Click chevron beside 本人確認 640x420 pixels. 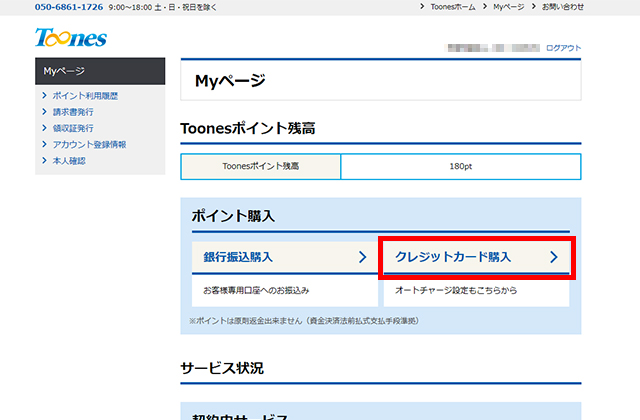click(44, 160)
